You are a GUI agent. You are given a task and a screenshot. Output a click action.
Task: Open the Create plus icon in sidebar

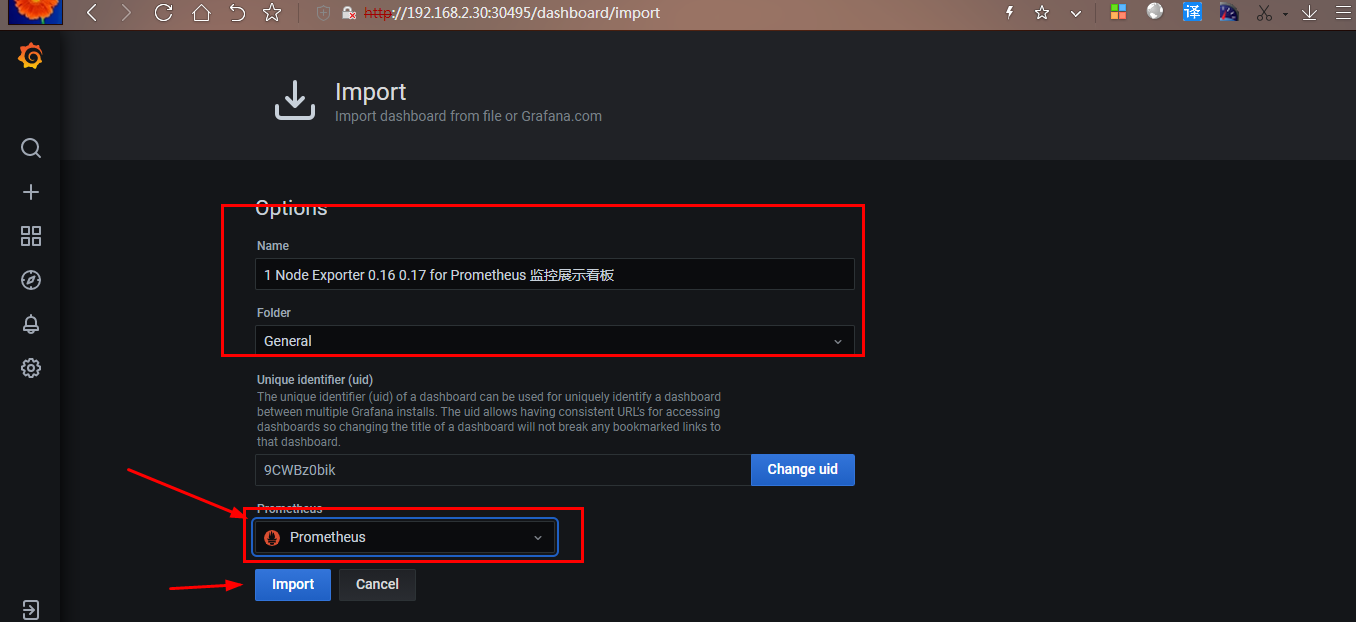pyautogui.click(x=31, y=192)
